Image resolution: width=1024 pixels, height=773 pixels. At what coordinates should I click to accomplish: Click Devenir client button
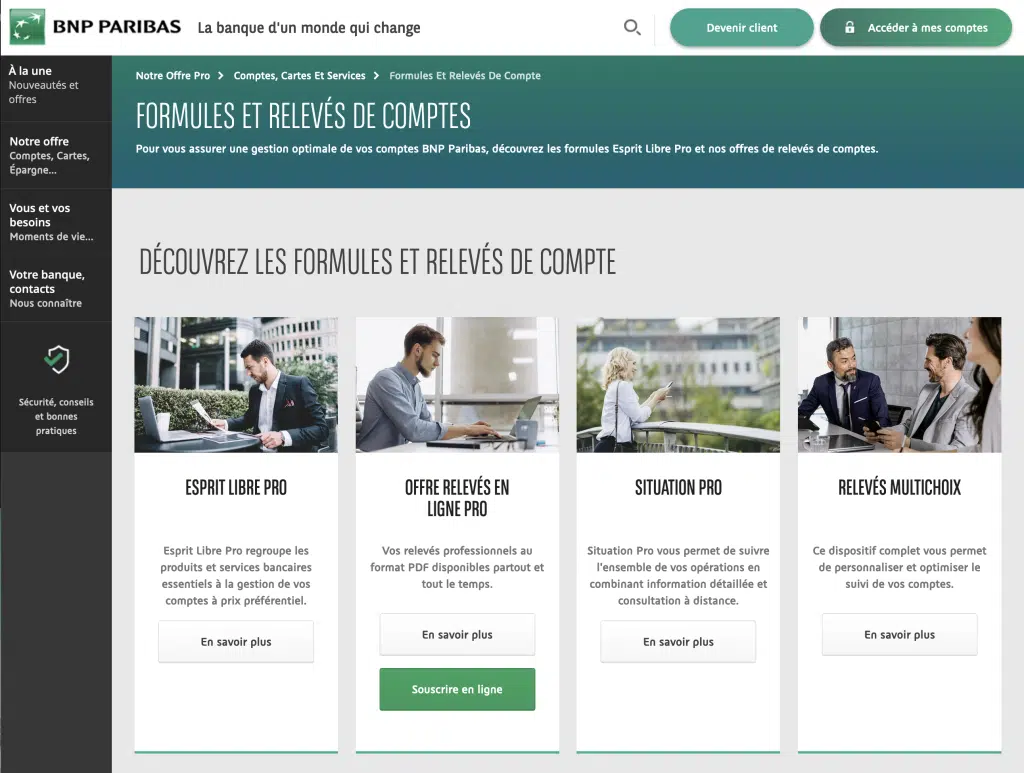742,27
